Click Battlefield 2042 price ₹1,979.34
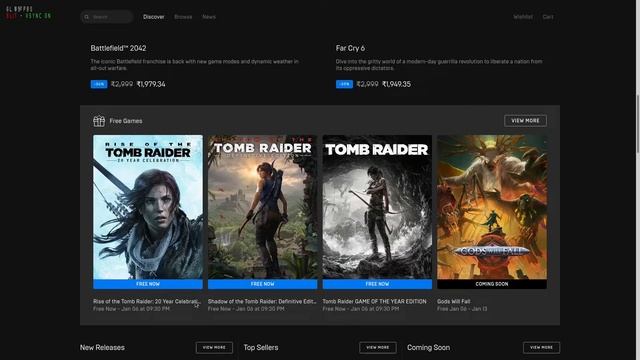640x360 pixels. pyautogui.click(x=151, y=84)
